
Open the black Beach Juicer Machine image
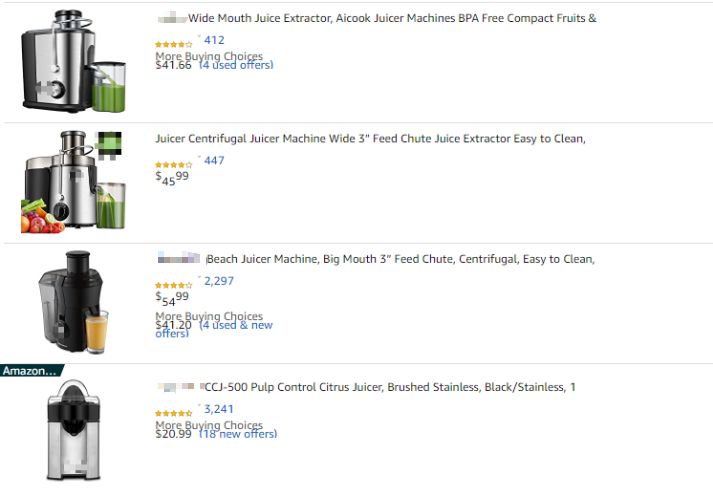coord(74,302)
